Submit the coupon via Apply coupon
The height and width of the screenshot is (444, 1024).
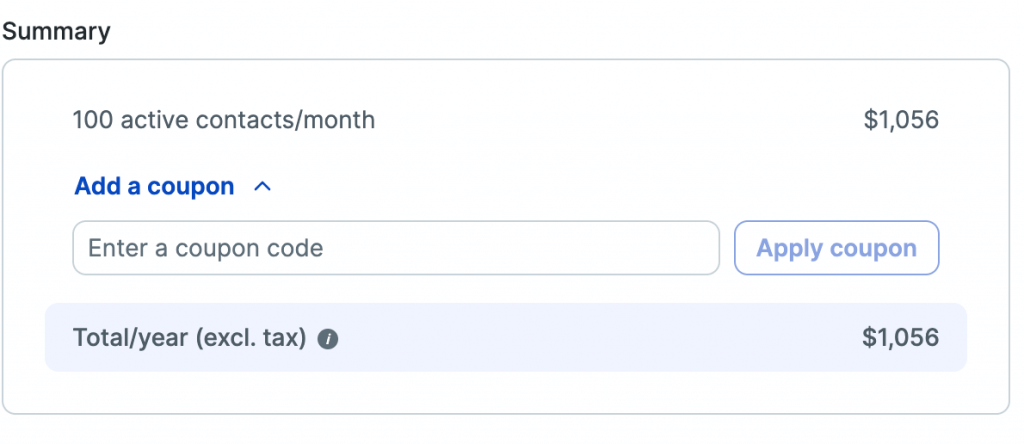(x=836, y=248)
